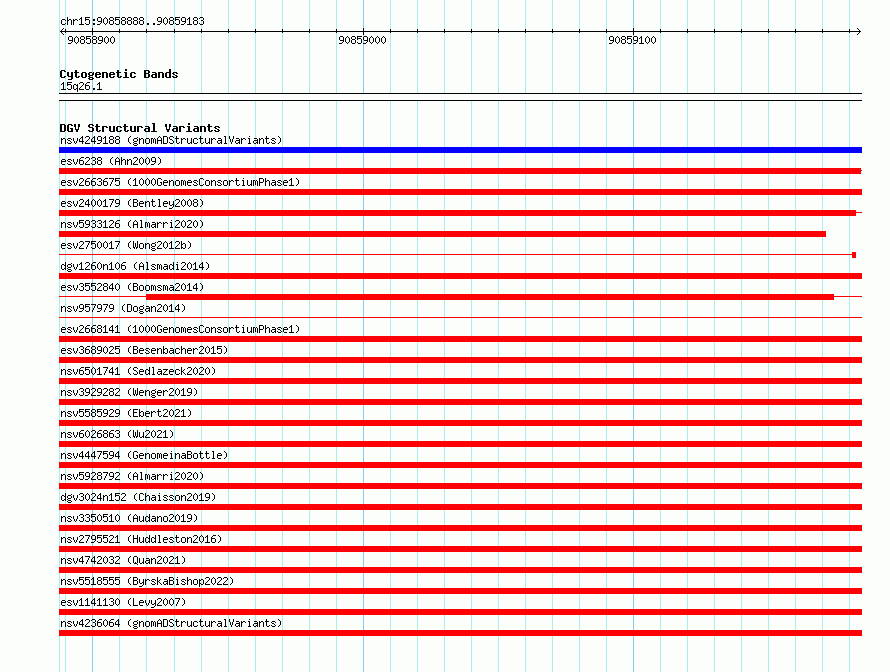
Task: Click small red block of esv2750017
Action: 854,255
